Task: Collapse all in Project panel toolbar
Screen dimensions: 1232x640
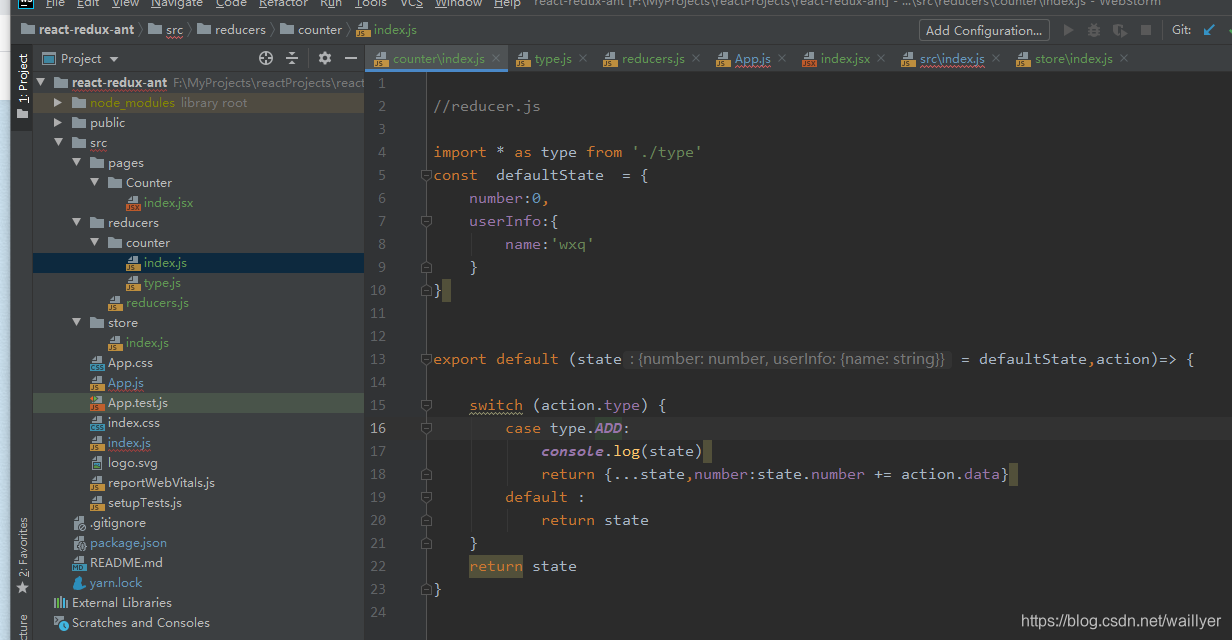Action: [292, 59]
